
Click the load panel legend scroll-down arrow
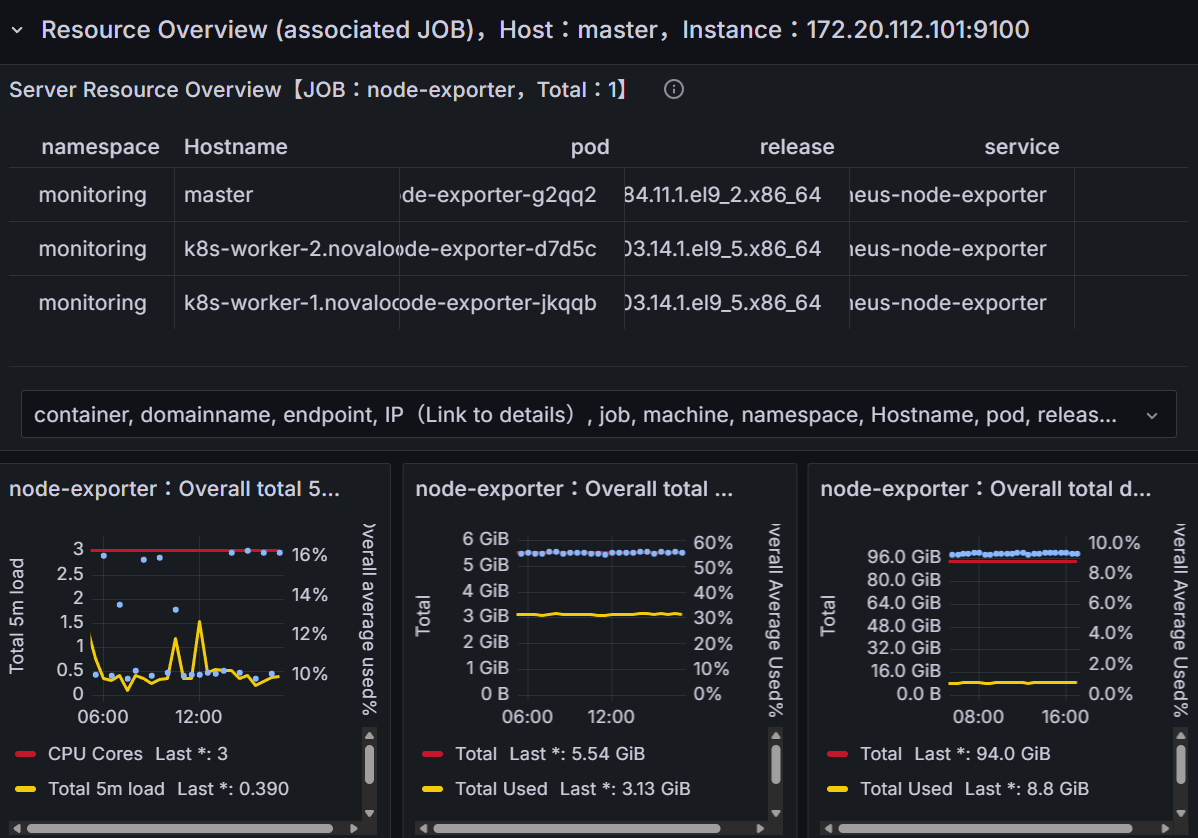coord(370,814)
